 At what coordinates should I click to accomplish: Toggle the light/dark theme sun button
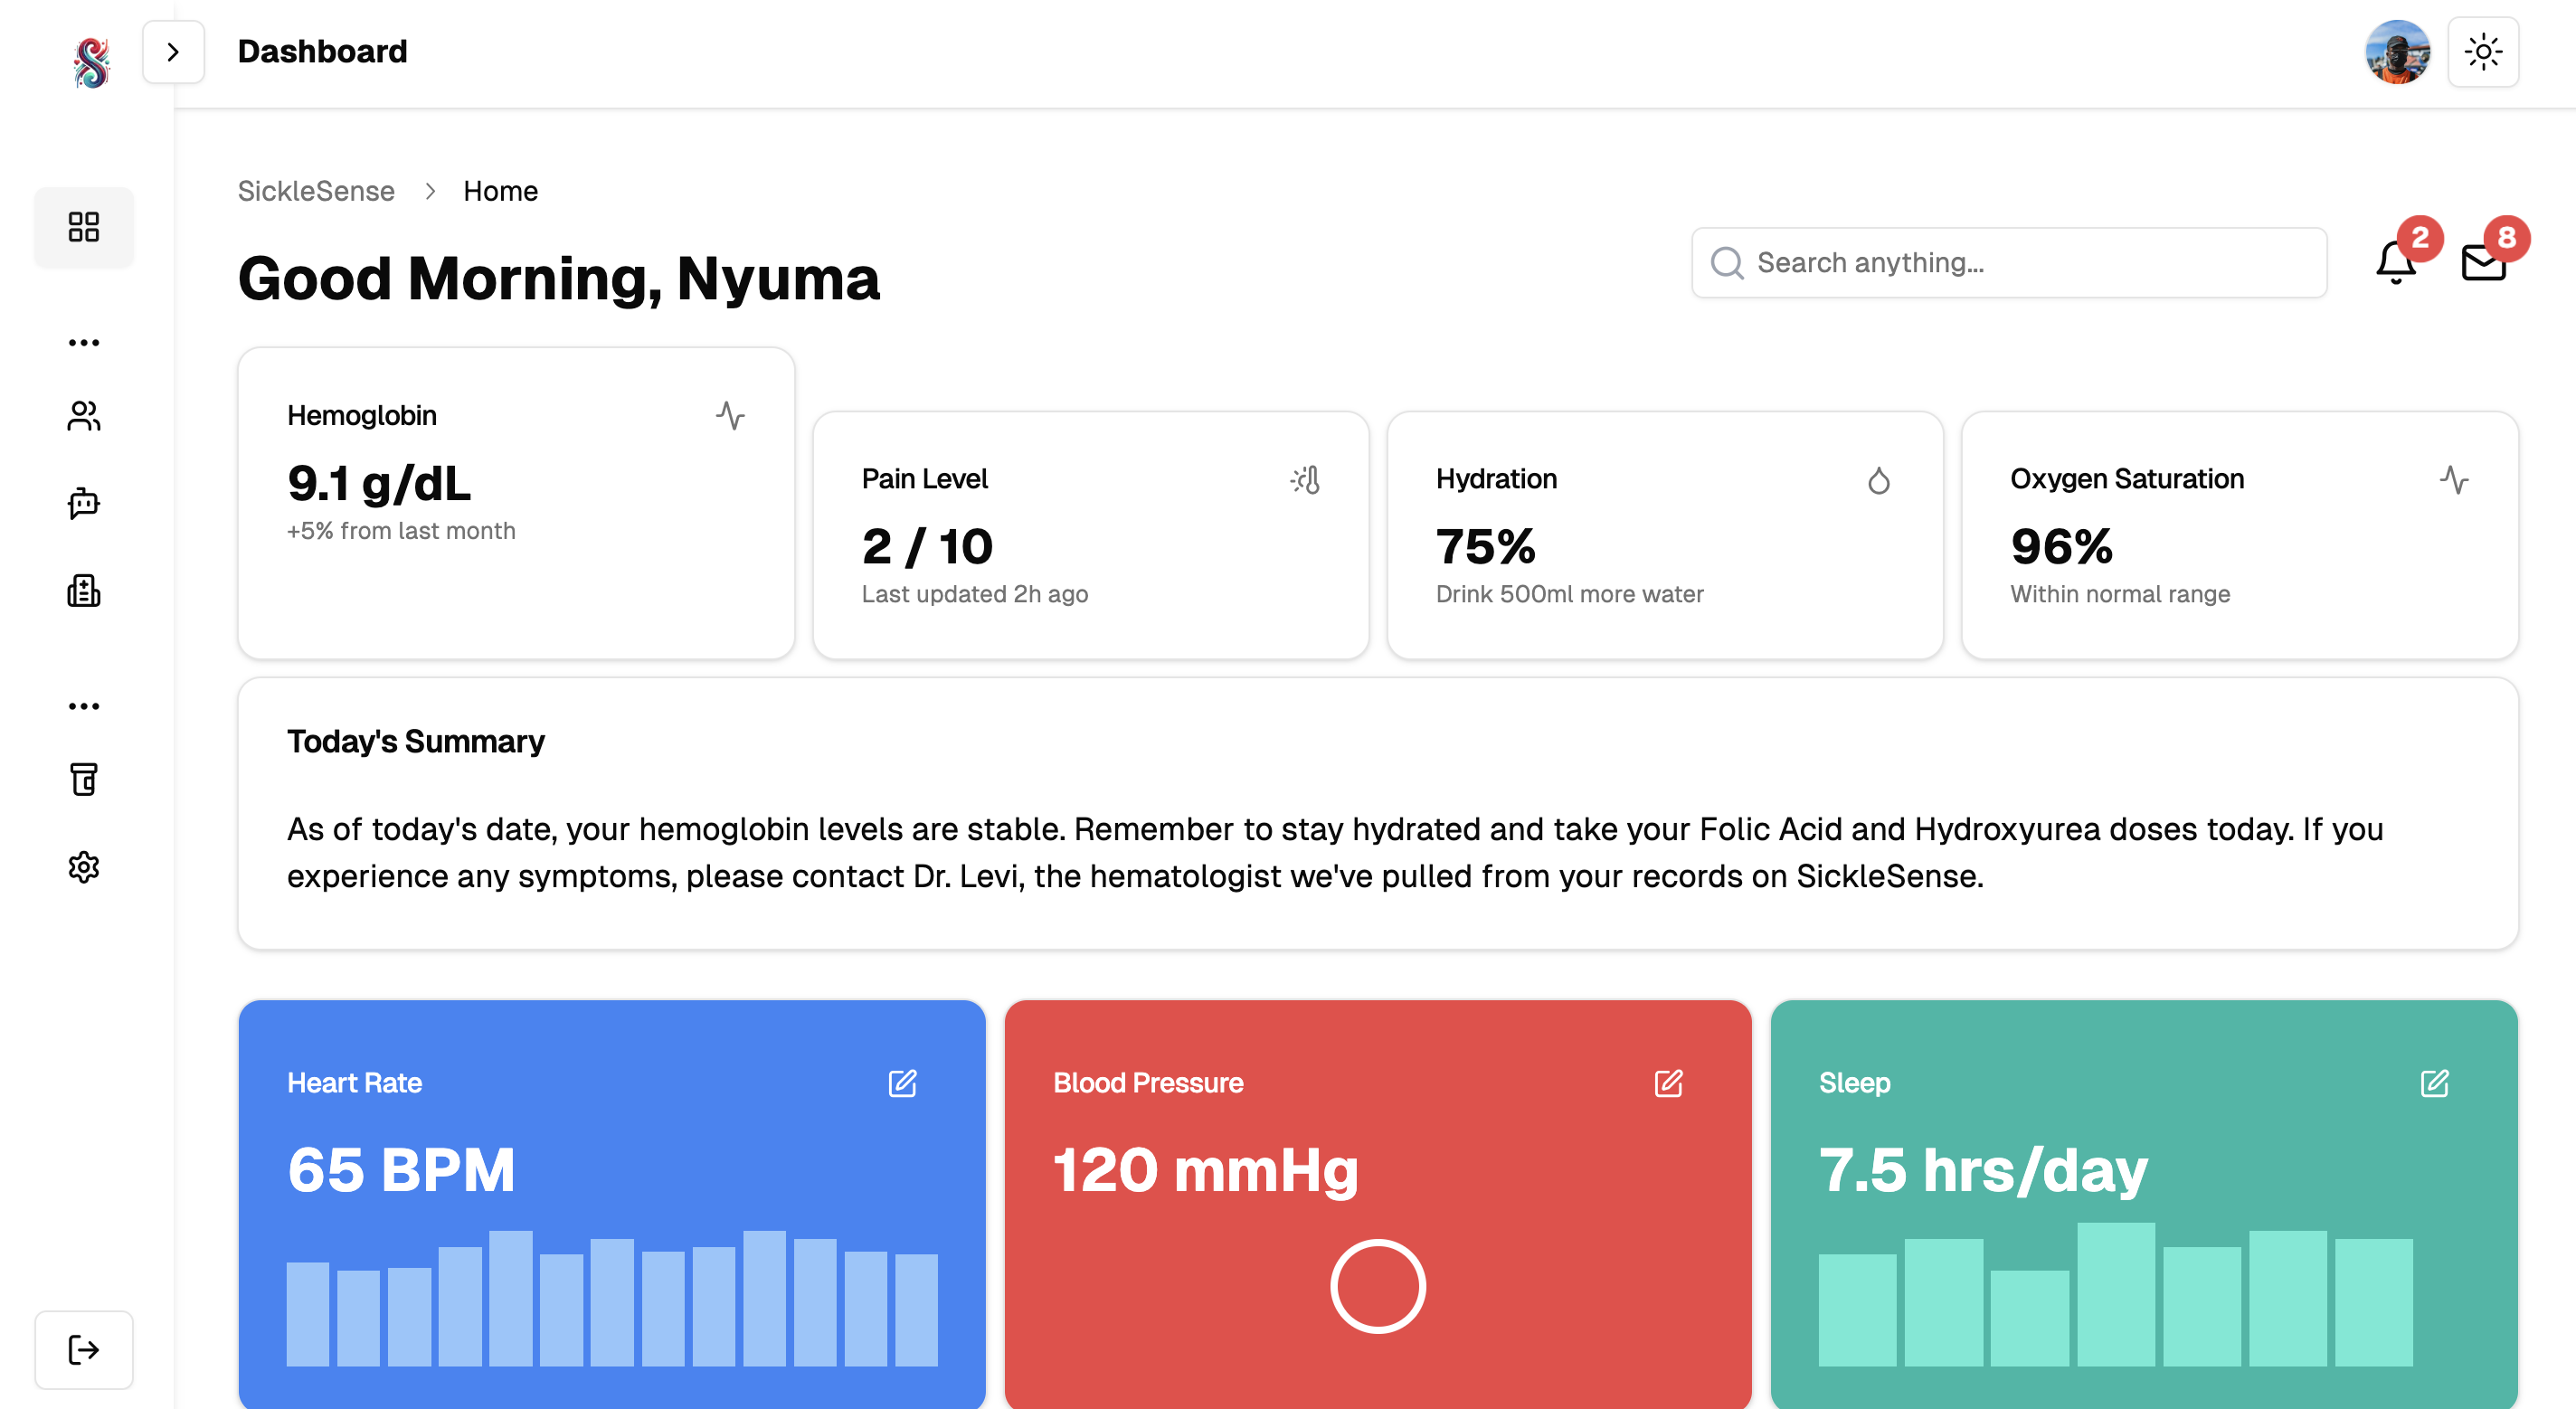(x=2483, y=52)
